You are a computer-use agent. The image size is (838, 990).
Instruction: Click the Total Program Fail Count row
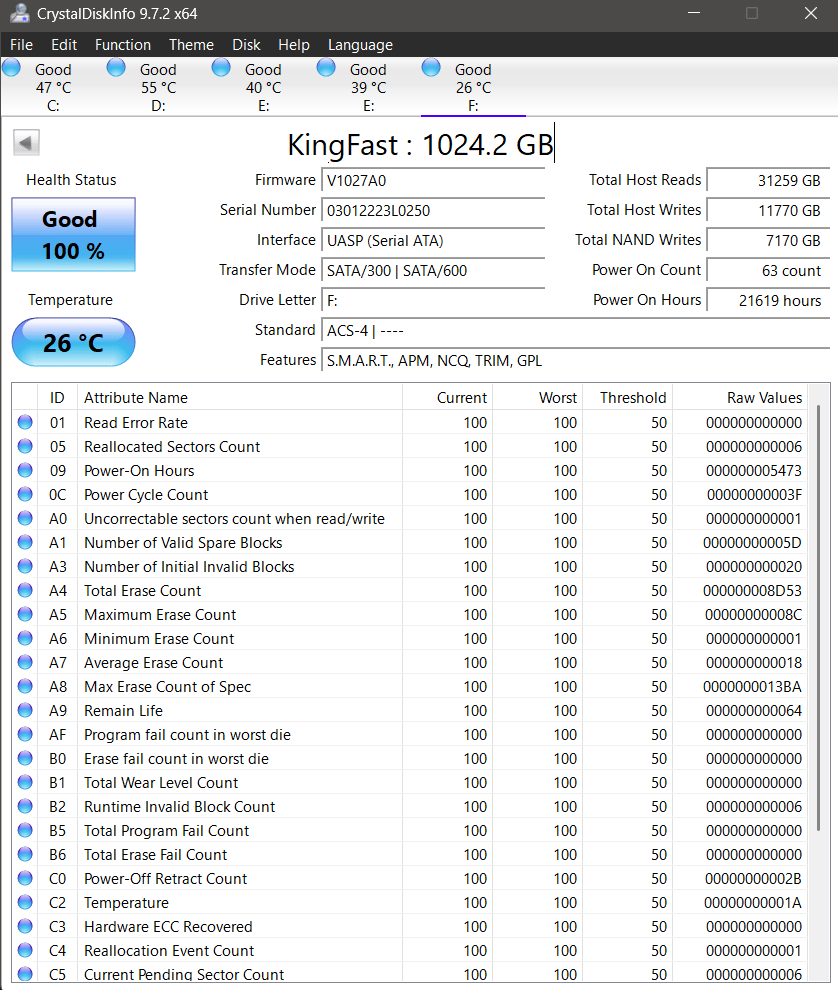tap(410, 830)
